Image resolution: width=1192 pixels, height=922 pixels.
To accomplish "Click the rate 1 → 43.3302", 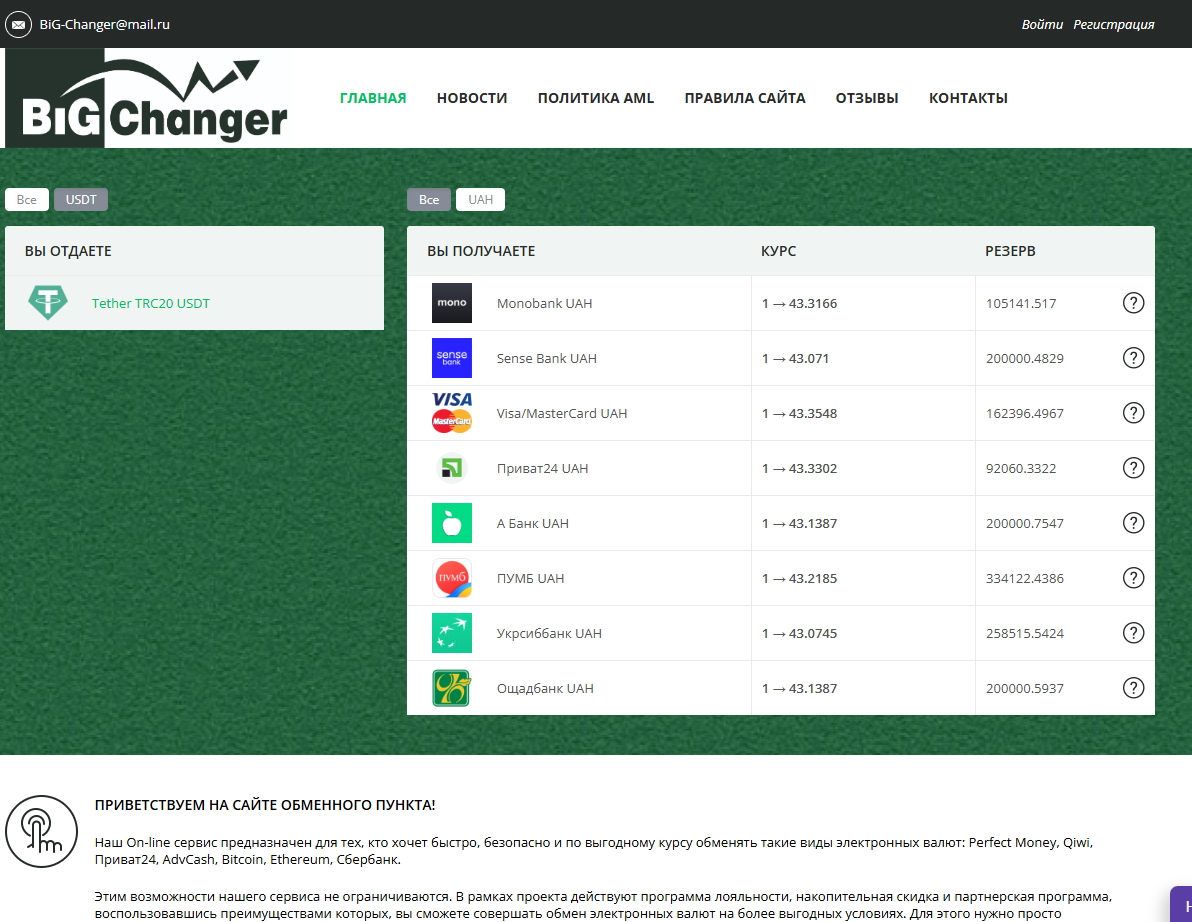I will pos(799,468).
